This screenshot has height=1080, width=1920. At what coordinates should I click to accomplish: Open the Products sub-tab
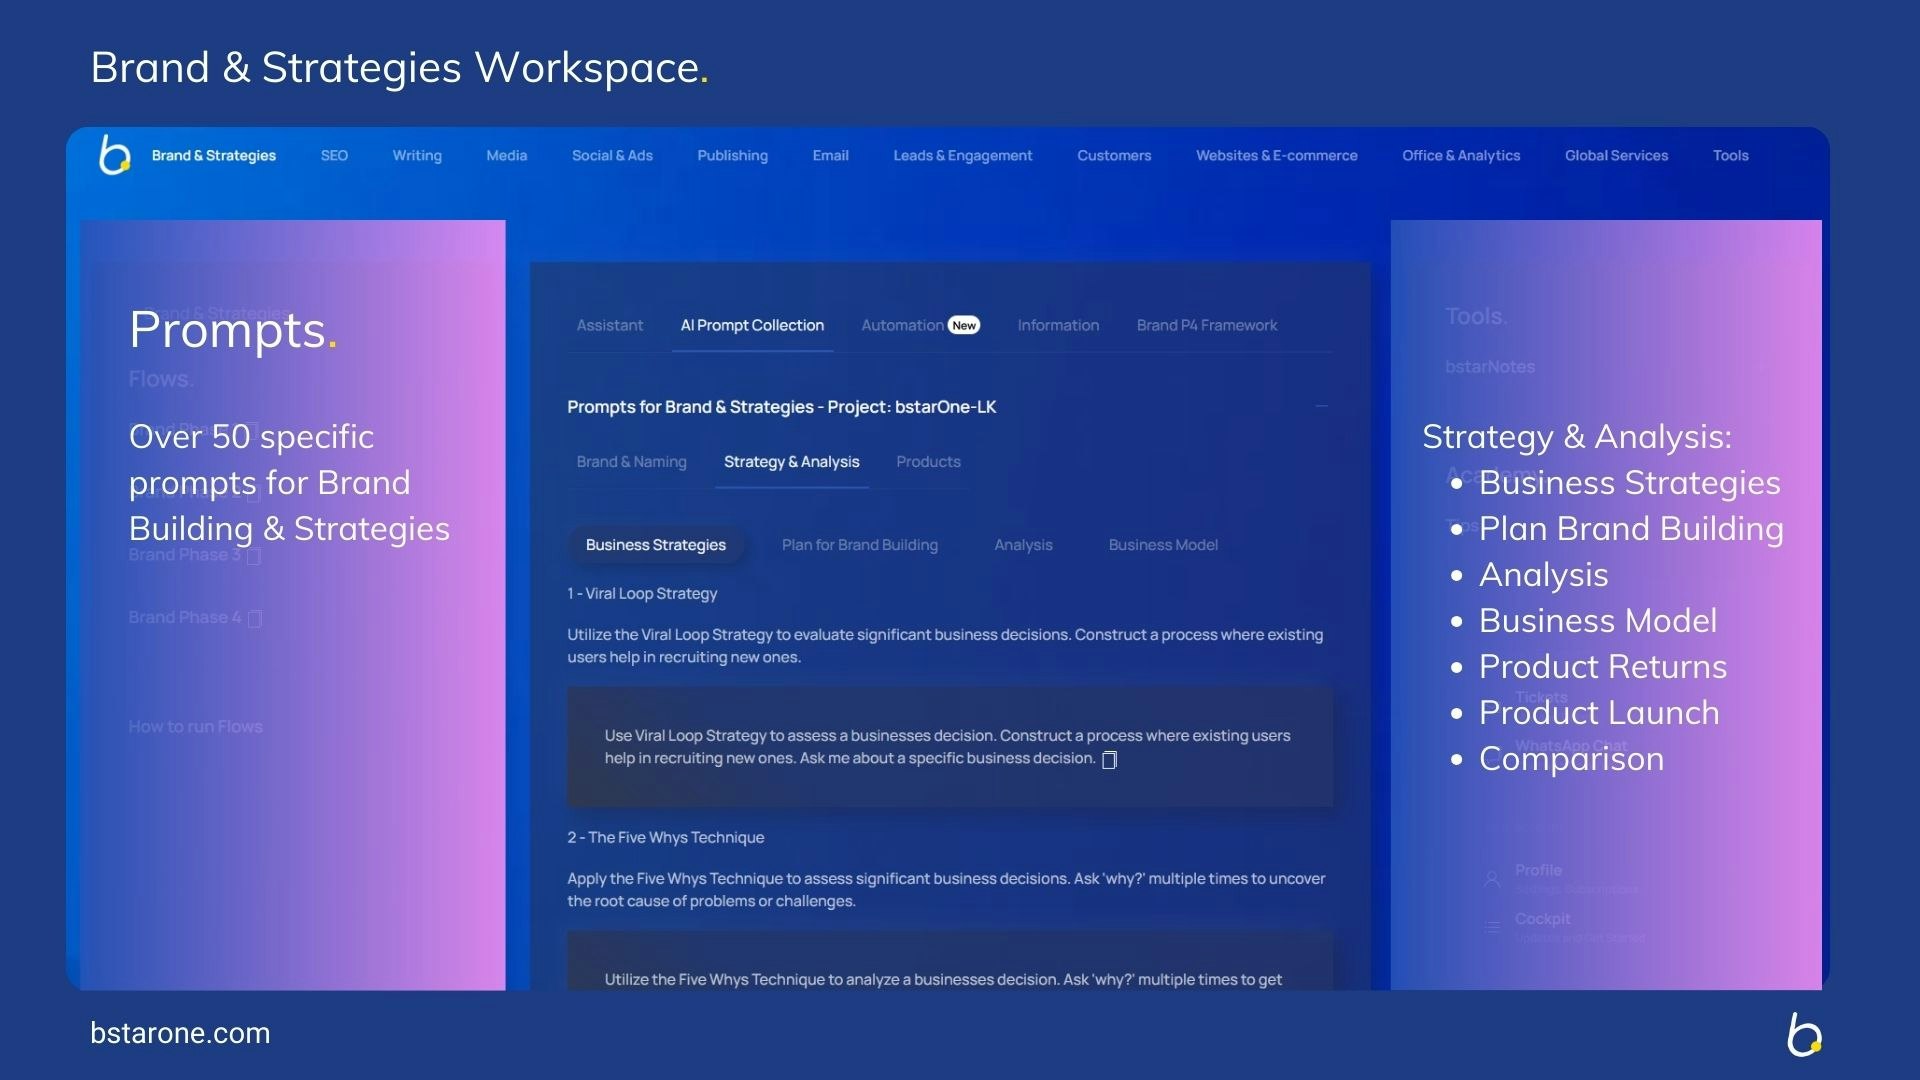click(x=928, y=462)
